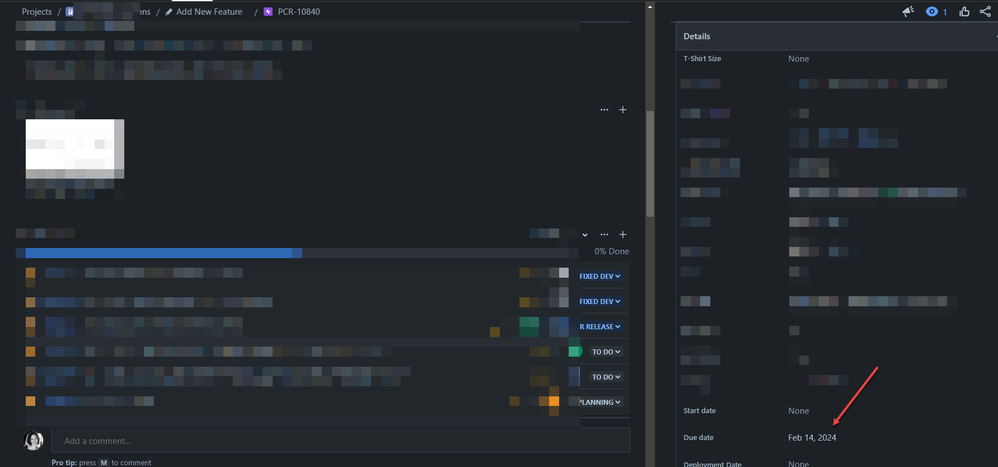Open the lower TO DO status dropdown
Image resolution: width=998 pixels, height=467 pixels.
(605, 377)
